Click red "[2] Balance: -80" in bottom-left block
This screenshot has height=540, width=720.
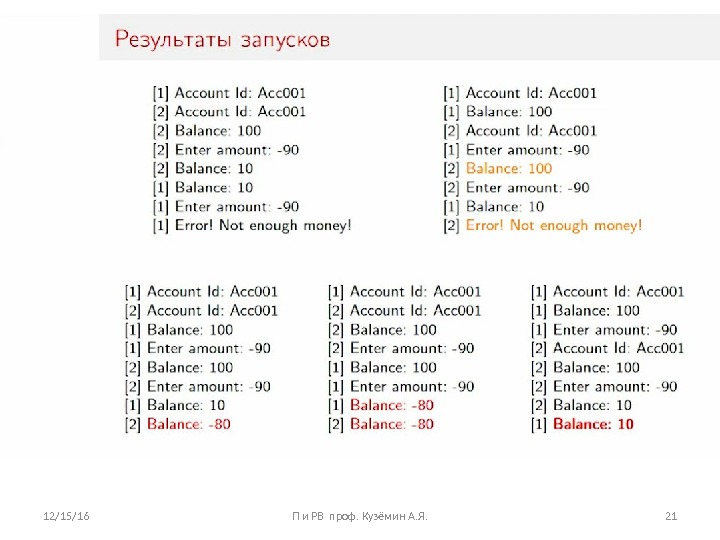tap(178, 424)
